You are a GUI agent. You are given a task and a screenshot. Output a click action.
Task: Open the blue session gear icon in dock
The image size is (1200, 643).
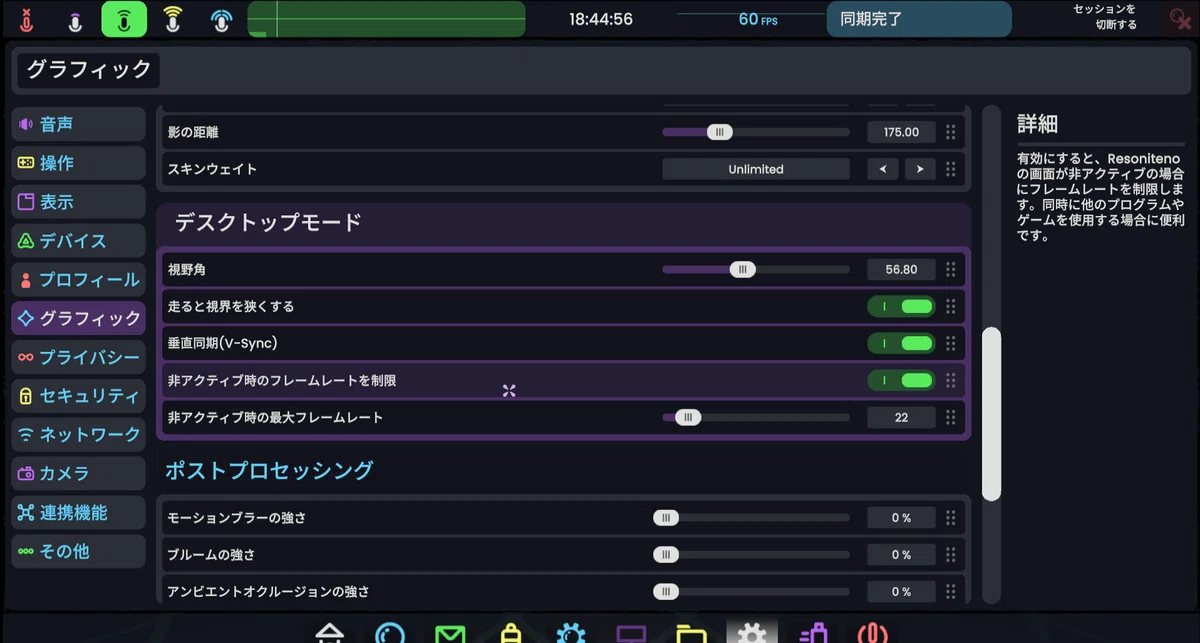point(571,634)
